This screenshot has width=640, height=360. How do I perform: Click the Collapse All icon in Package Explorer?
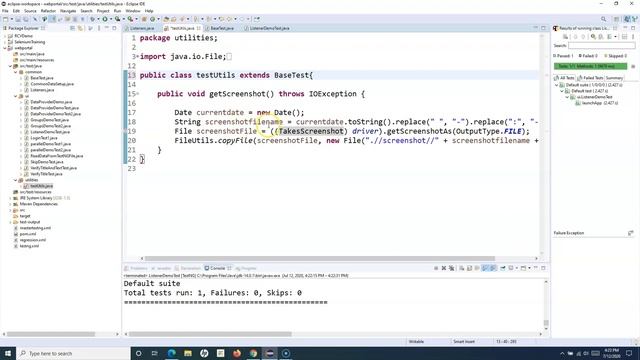tap(73, 28)
